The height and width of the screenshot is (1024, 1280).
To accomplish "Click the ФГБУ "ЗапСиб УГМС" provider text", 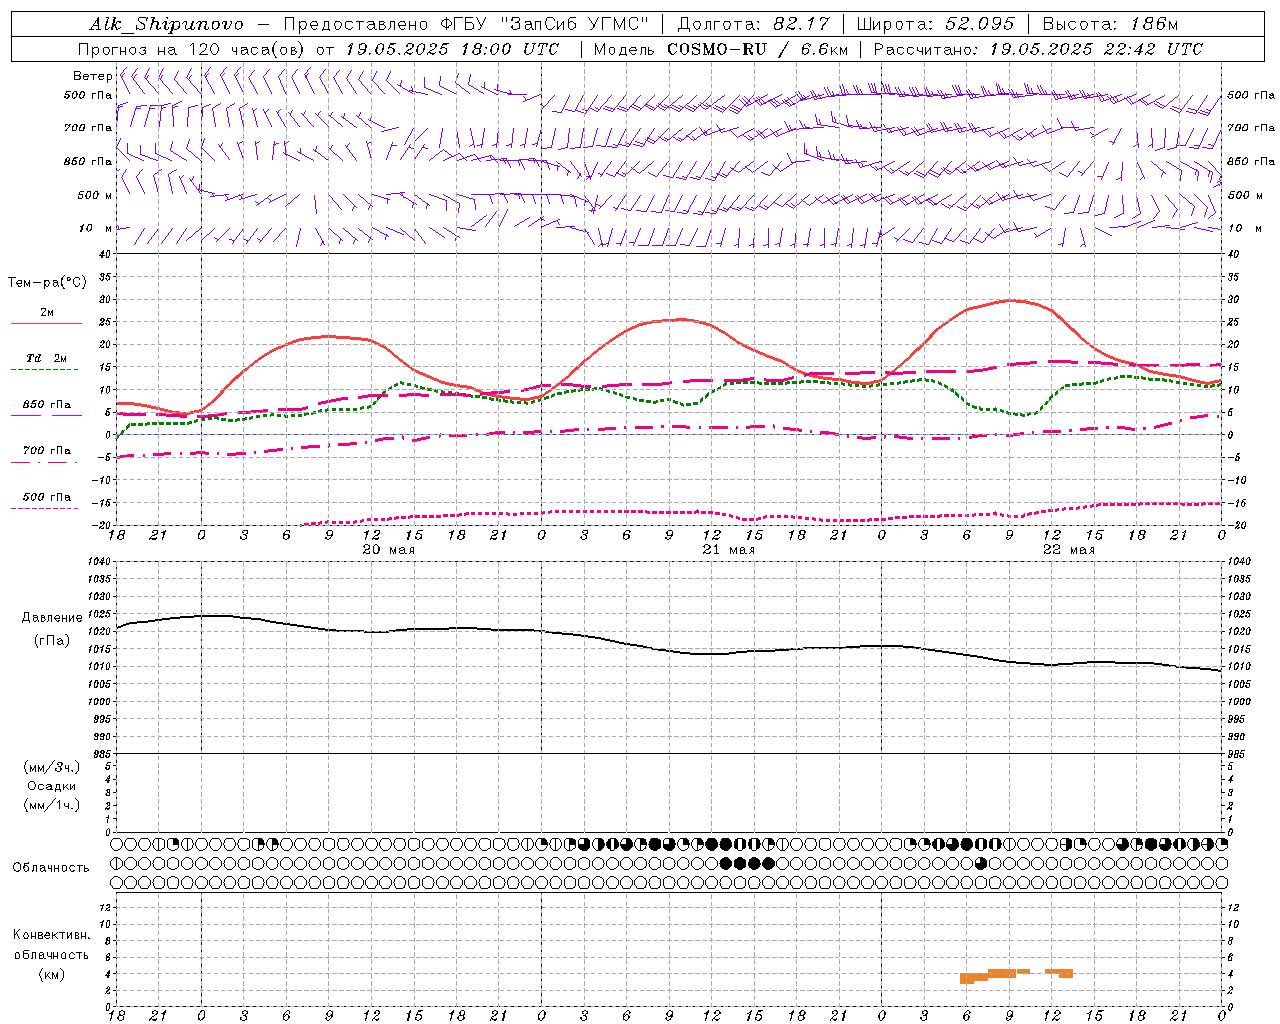I will (x=546, y=24).
